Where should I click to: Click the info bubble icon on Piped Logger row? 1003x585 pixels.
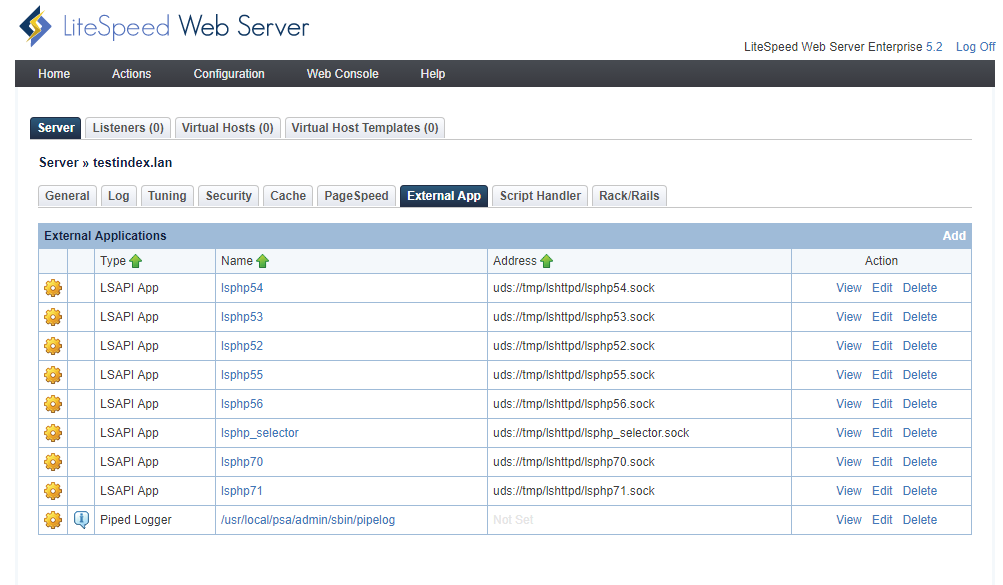tap(81, 520)
